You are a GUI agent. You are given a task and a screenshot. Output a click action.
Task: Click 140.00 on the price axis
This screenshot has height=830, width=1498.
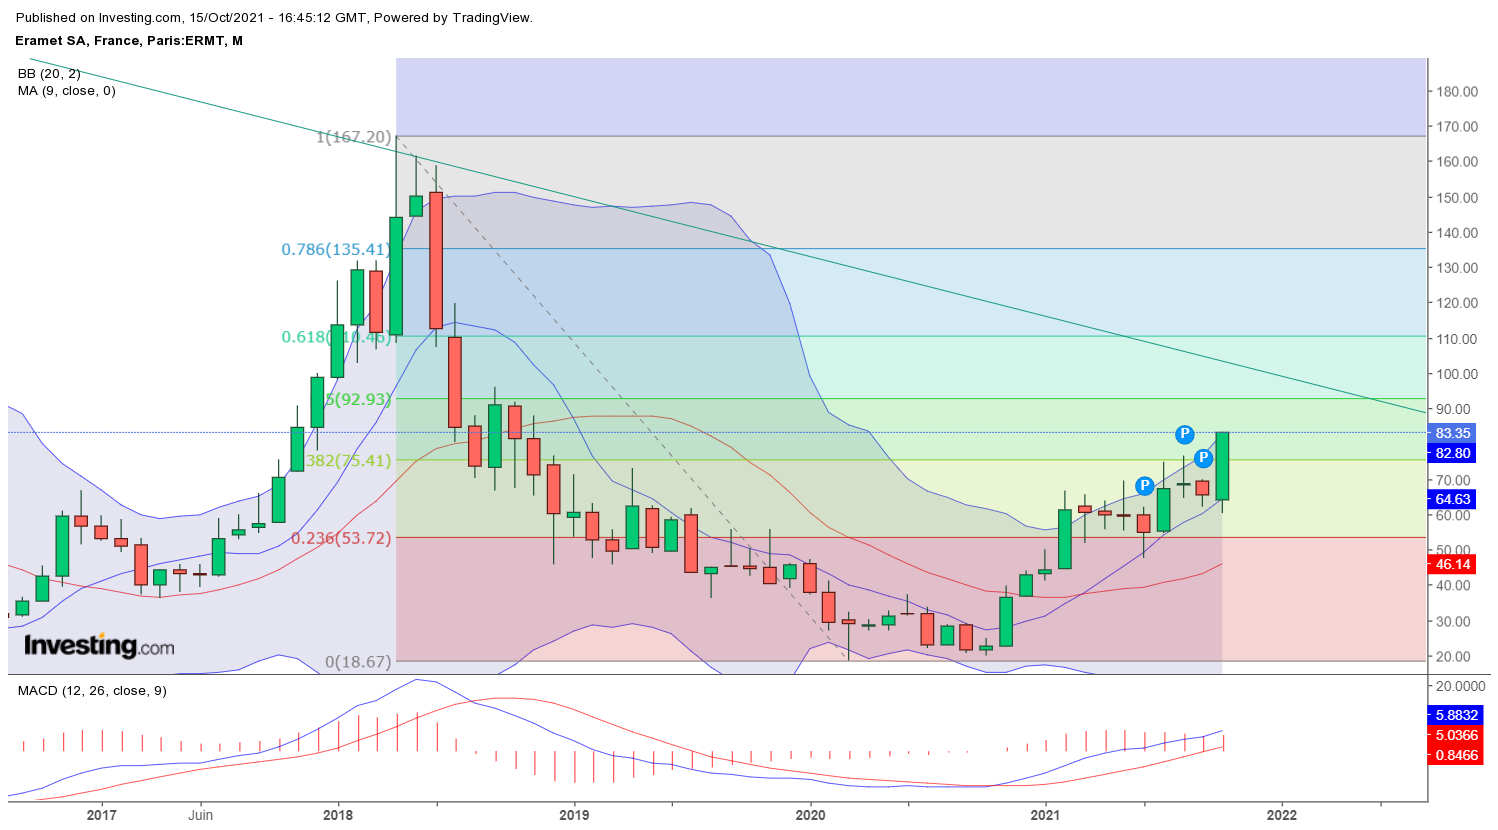[1457, 233]
